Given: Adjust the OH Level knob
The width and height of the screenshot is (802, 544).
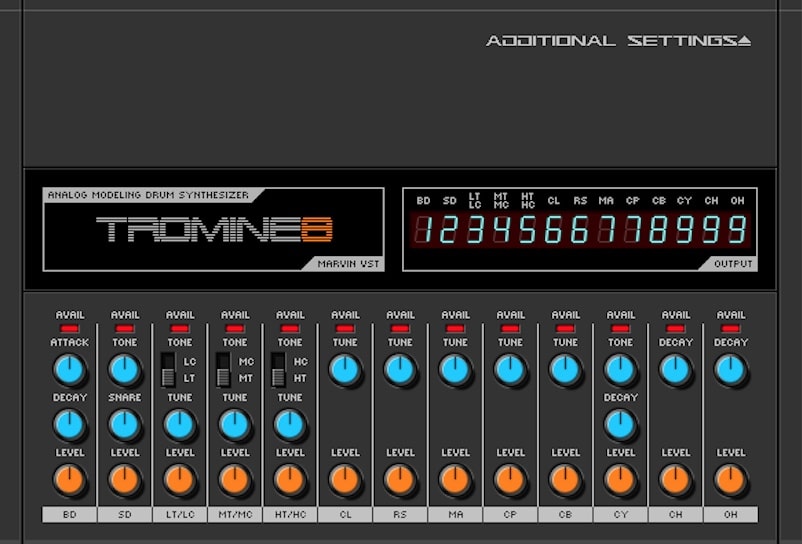Looking at the screenshot, I should [x=731, y=480].
